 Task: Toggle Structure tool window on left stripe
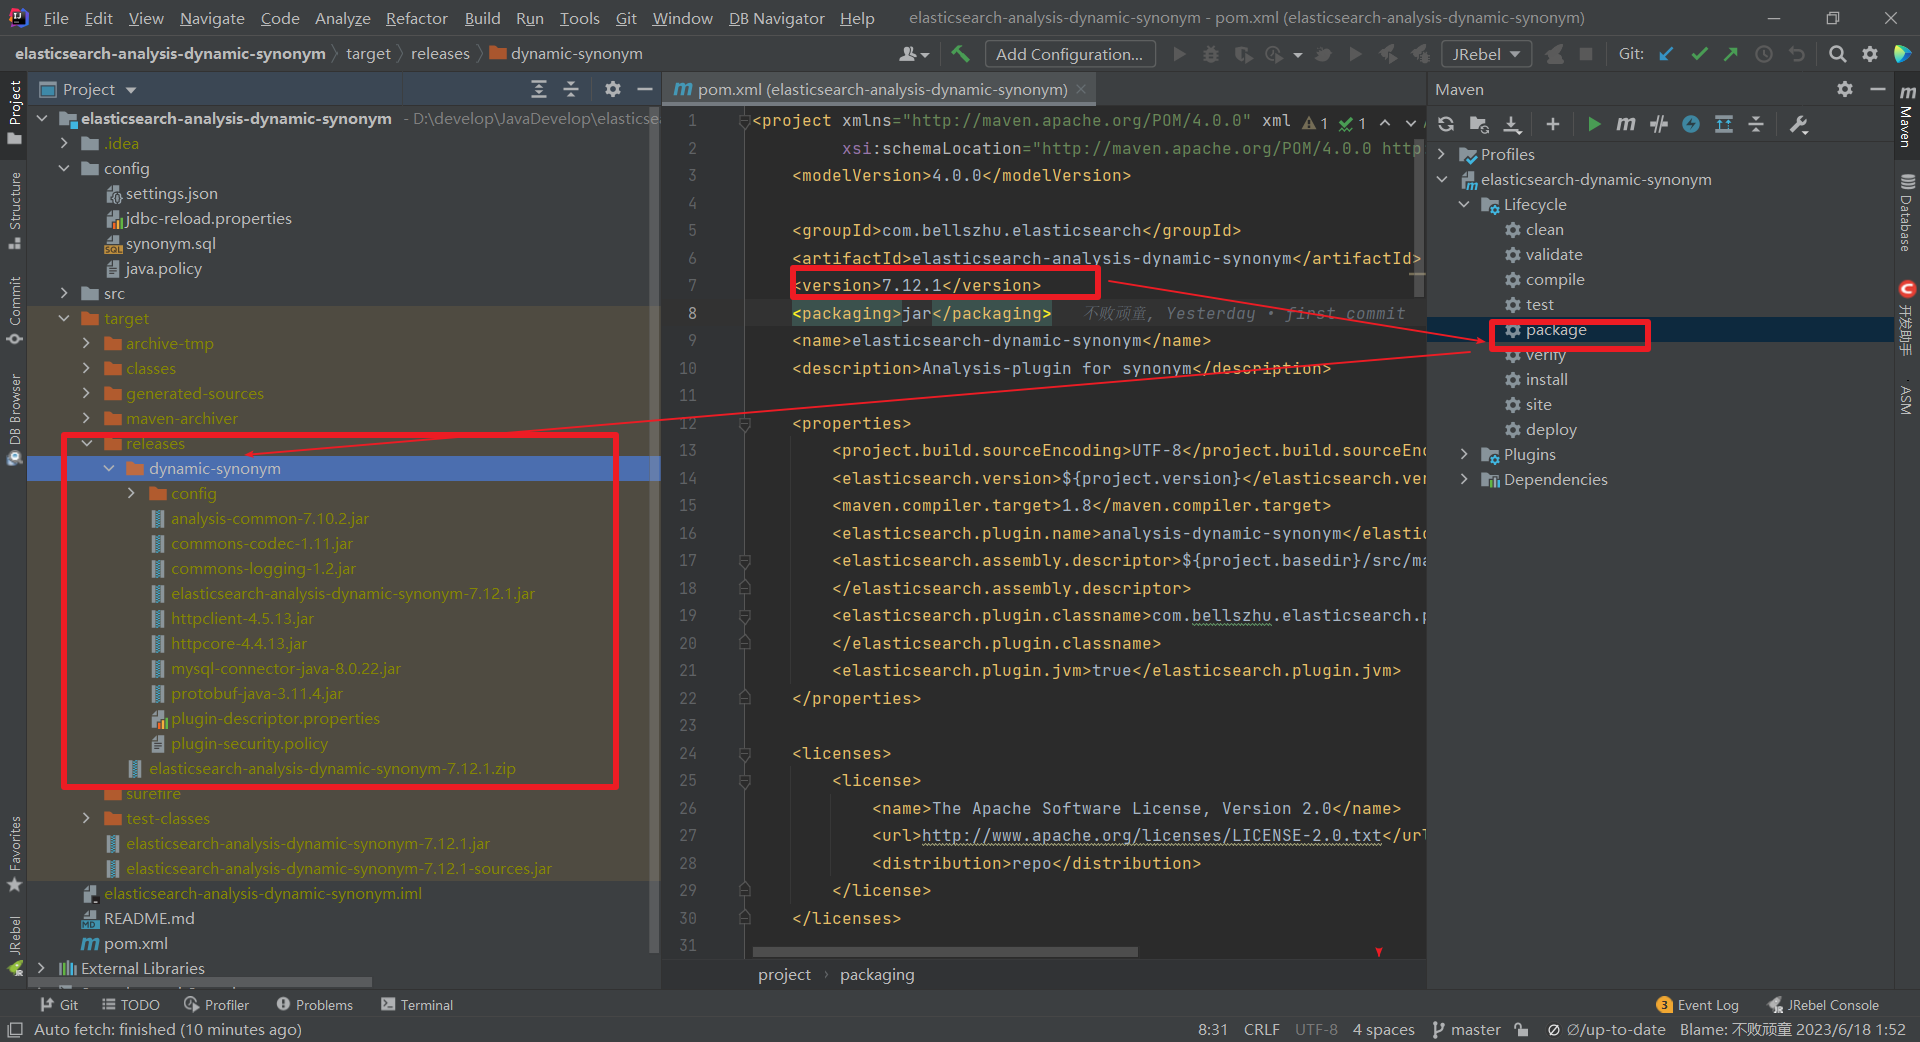[x=15, y=210]
